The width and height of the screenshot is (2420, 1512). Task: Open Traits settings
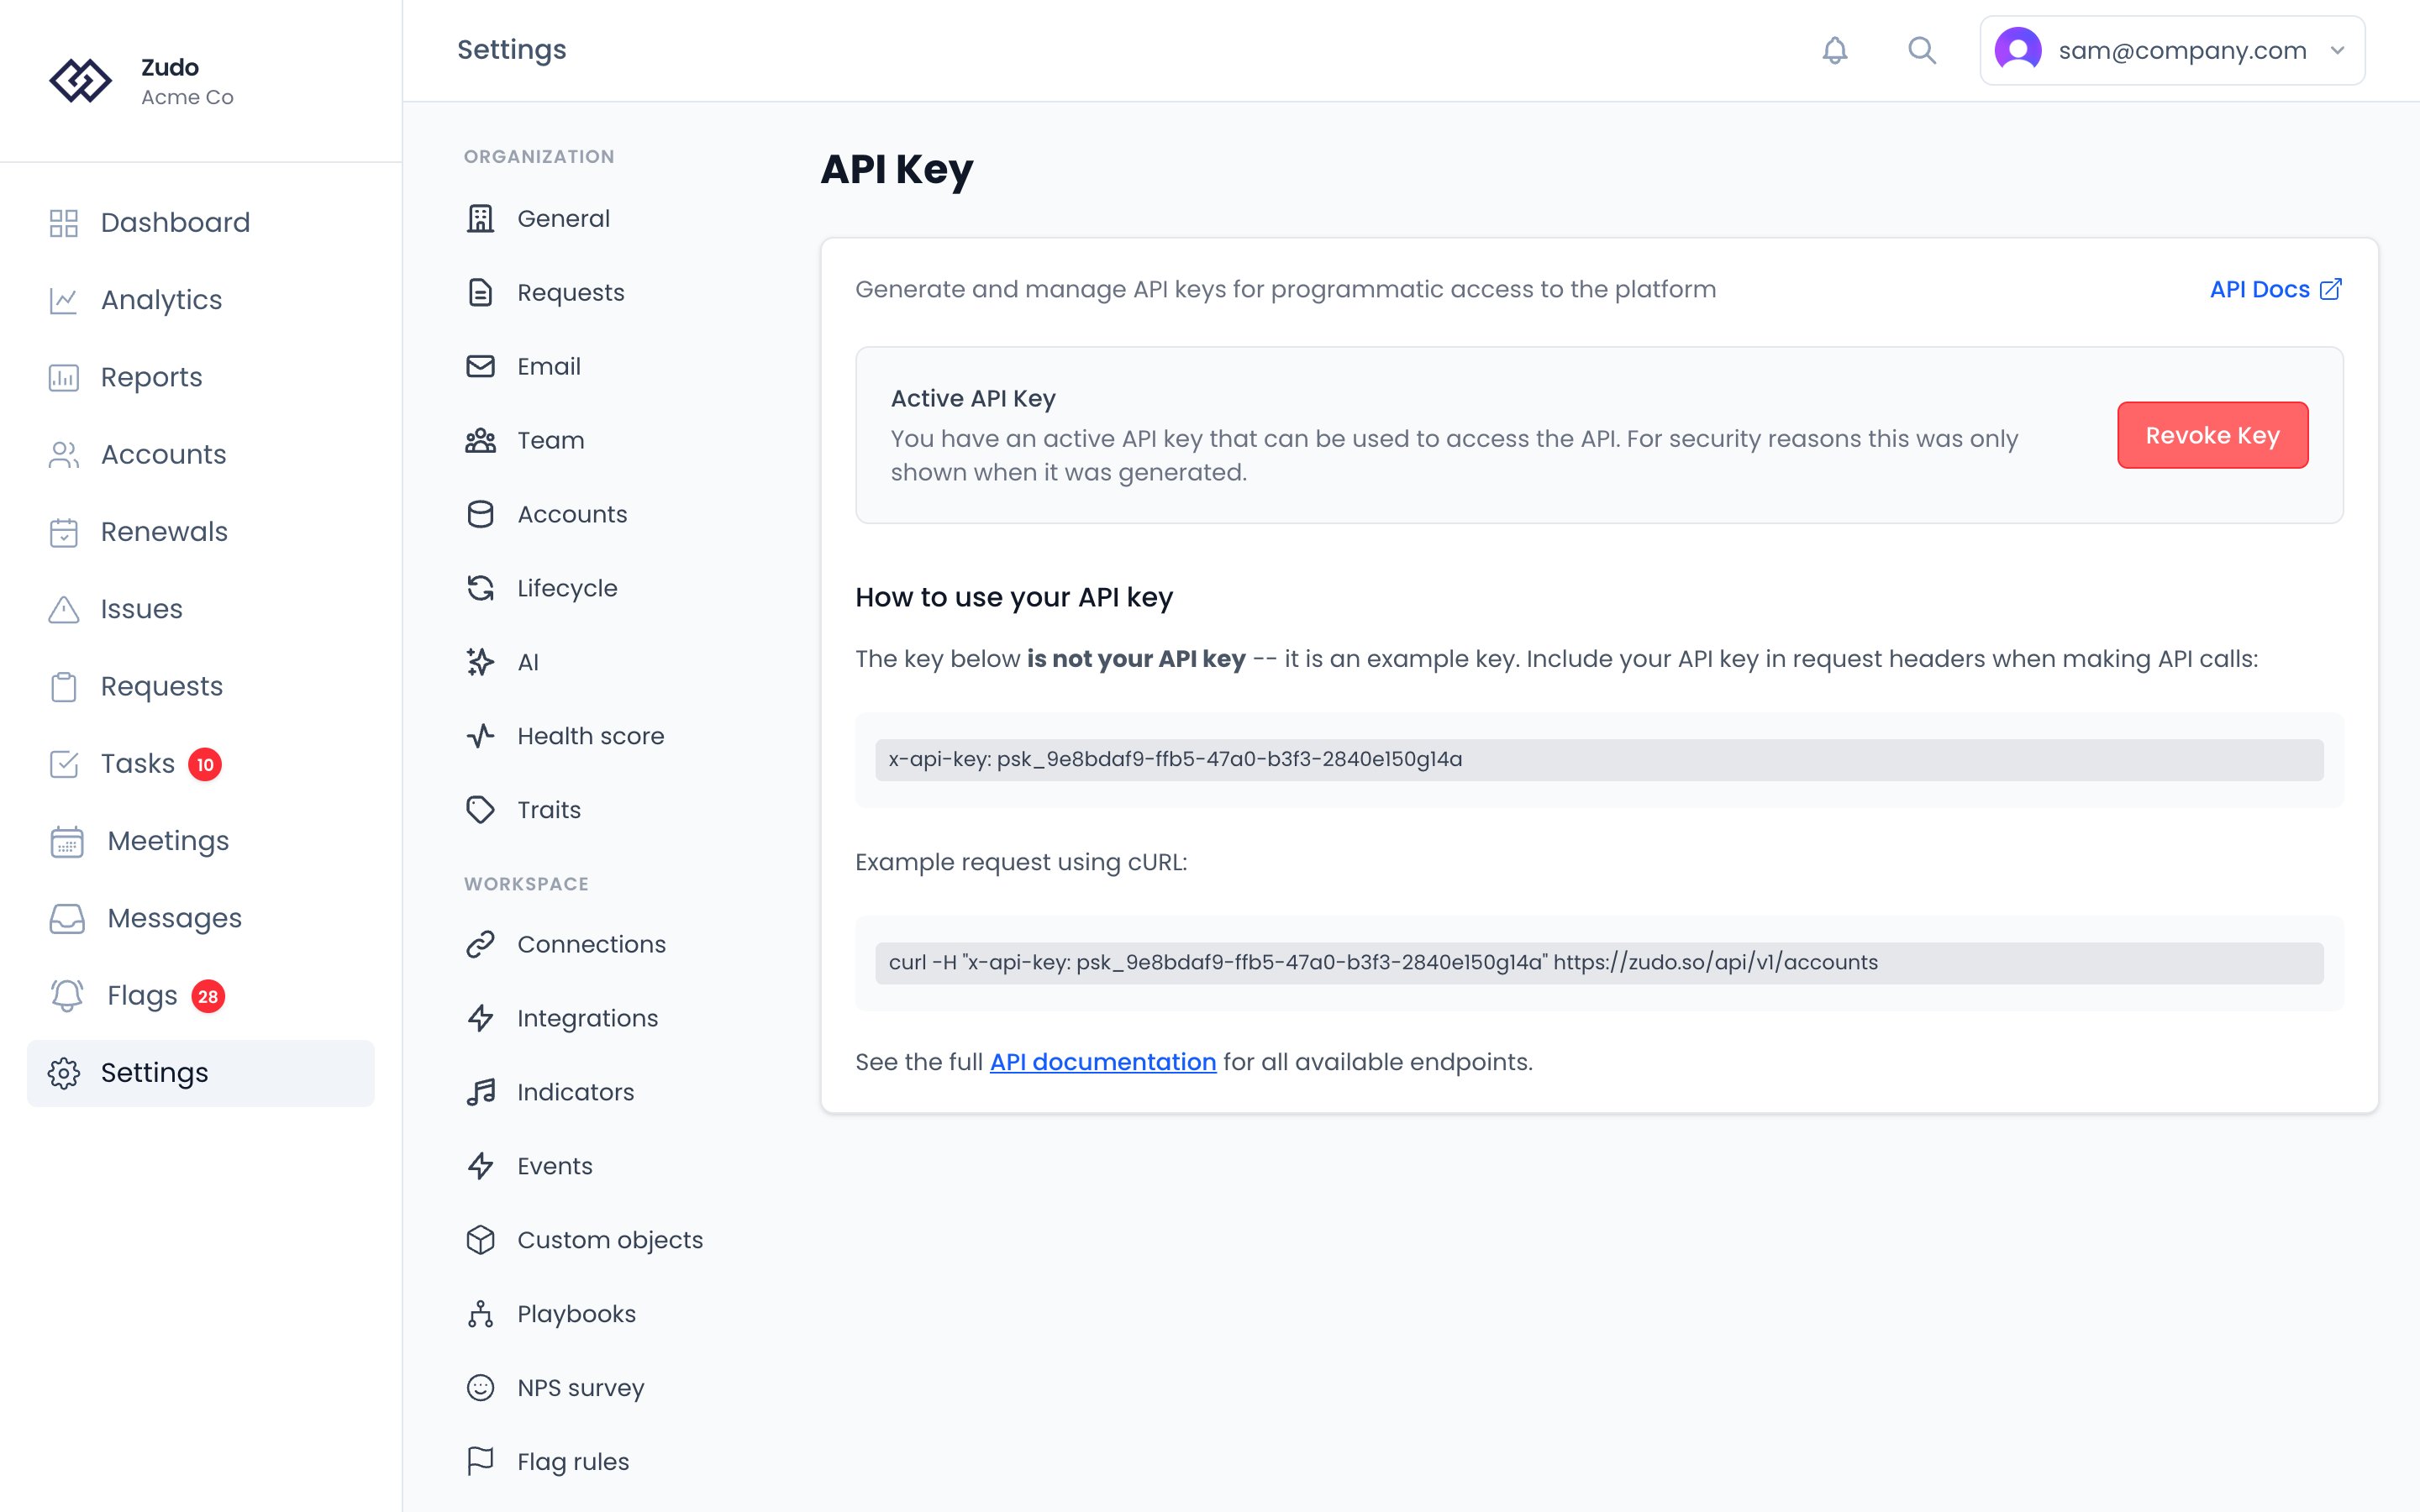click(x=524, y=810)
